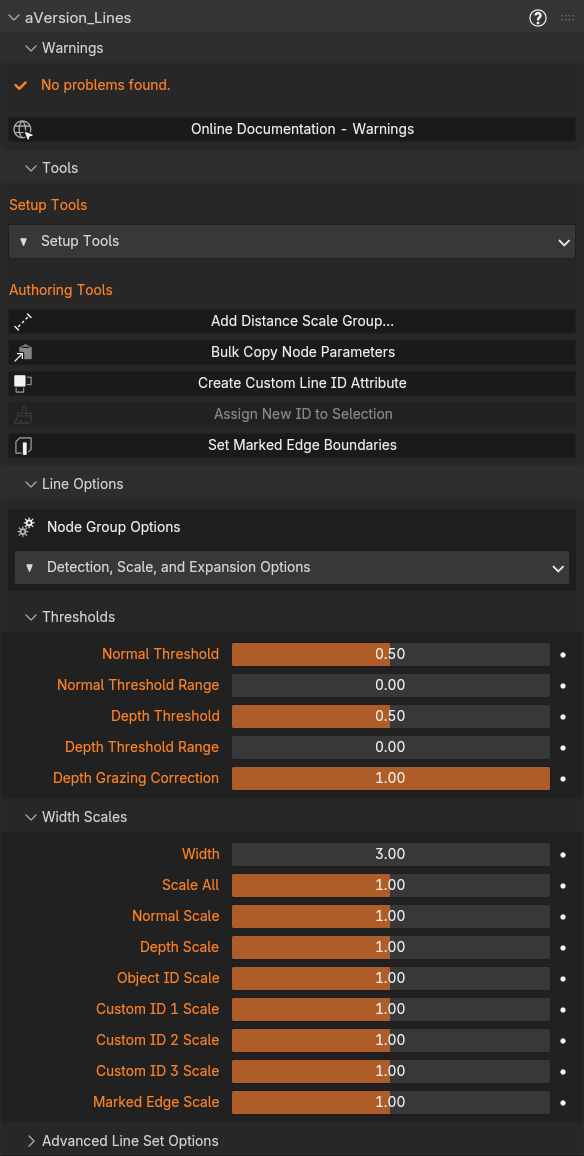Image resolution: width=584 pixels, height=1156 pixels.
Task: Adjust the Depth Threshold slider
Action: click(391, 716)
